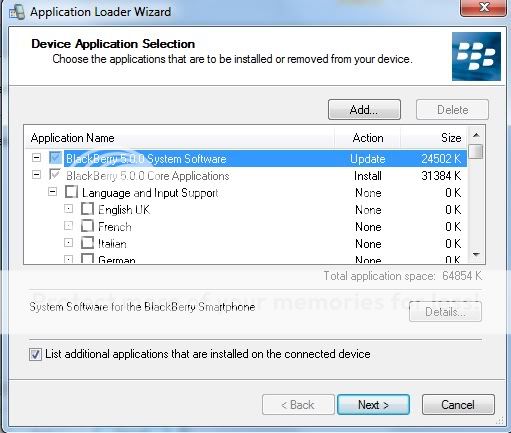
Task: Proceed with the Next > button
Action: tap(373, 405)
